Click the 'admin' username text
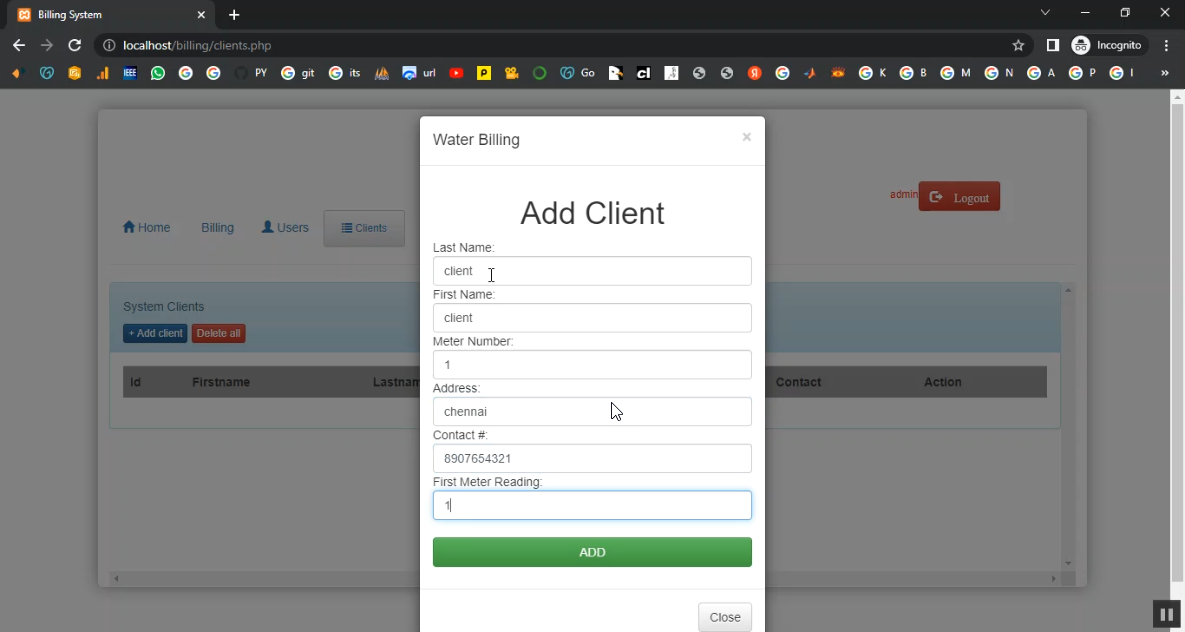Screen dimensions: 1185x632 (903, 194)
